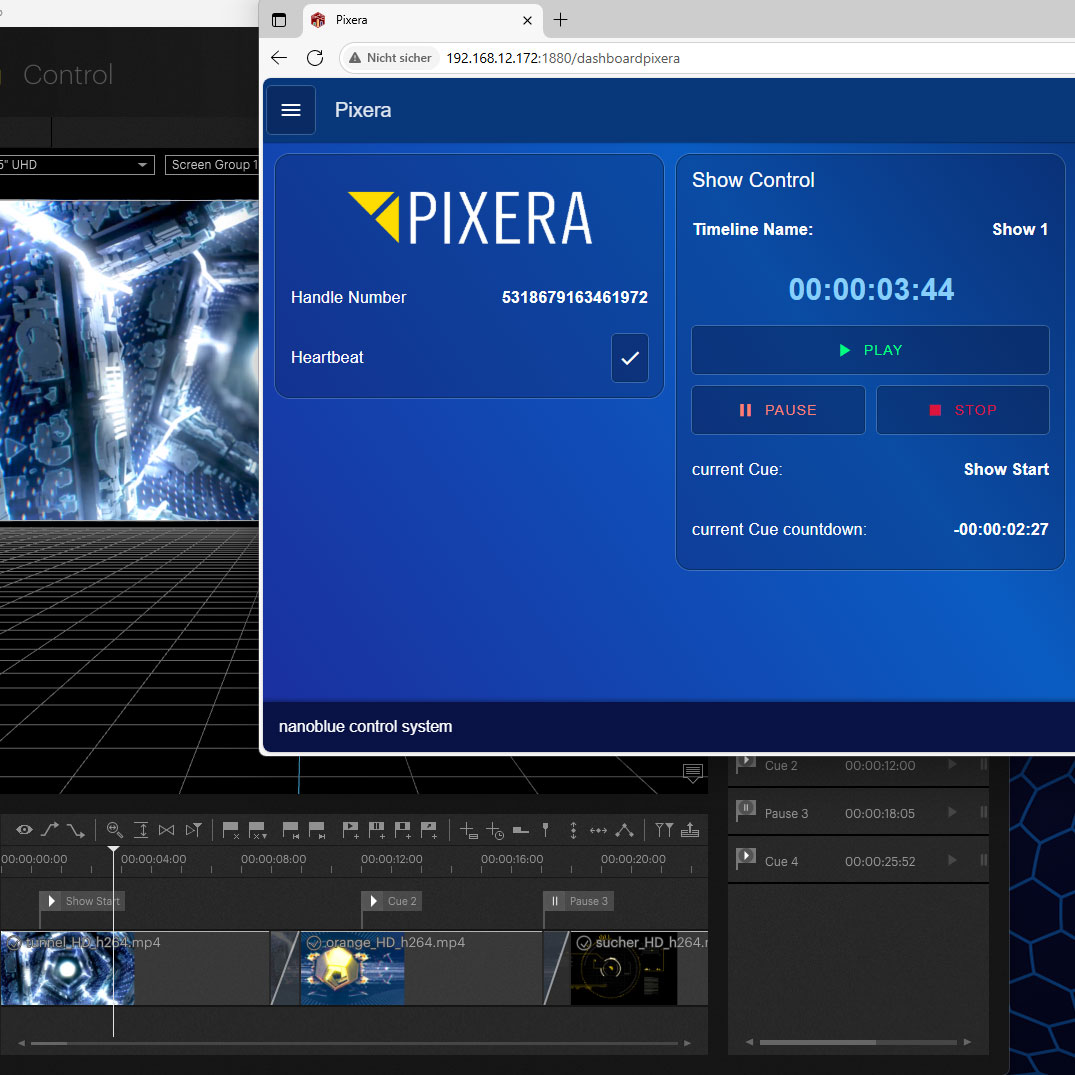Click the zoom magnifier icon in timeline toolbar

tap(114, 830)
